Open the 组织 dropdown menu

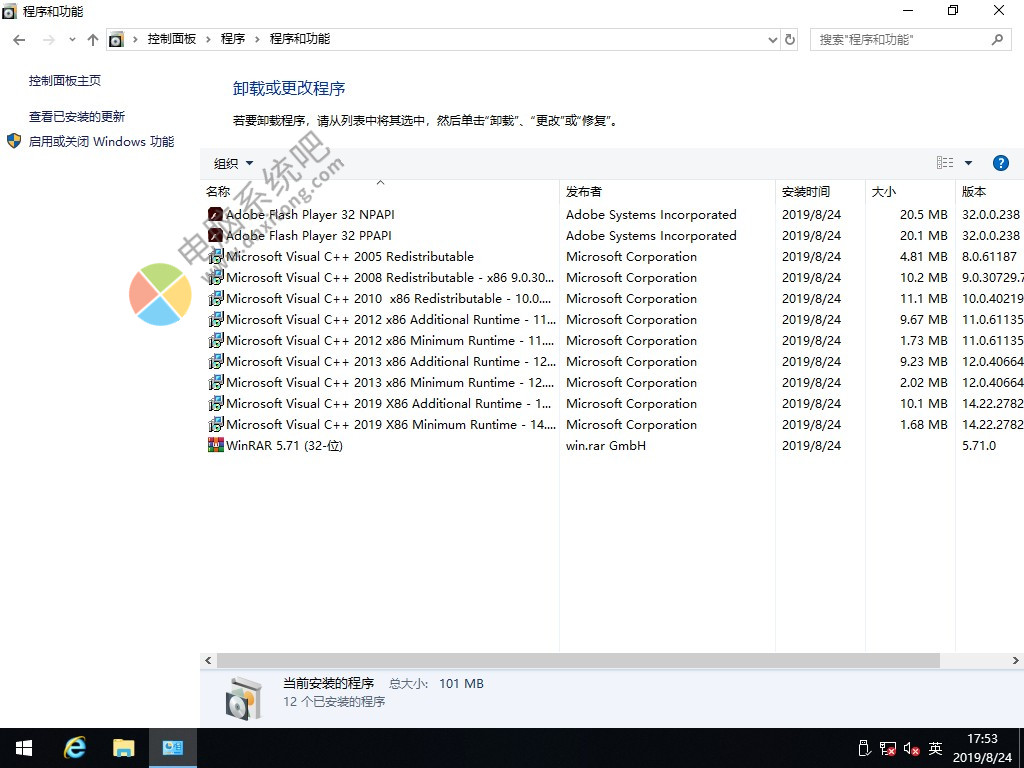233,164
